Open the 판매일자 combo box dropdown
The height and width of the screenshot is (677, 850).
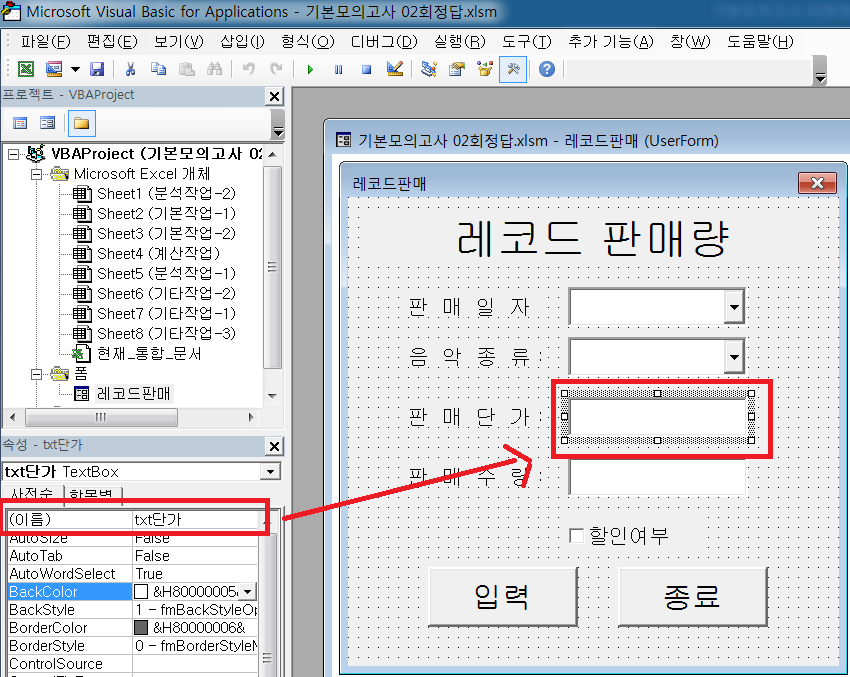(734, 307)
